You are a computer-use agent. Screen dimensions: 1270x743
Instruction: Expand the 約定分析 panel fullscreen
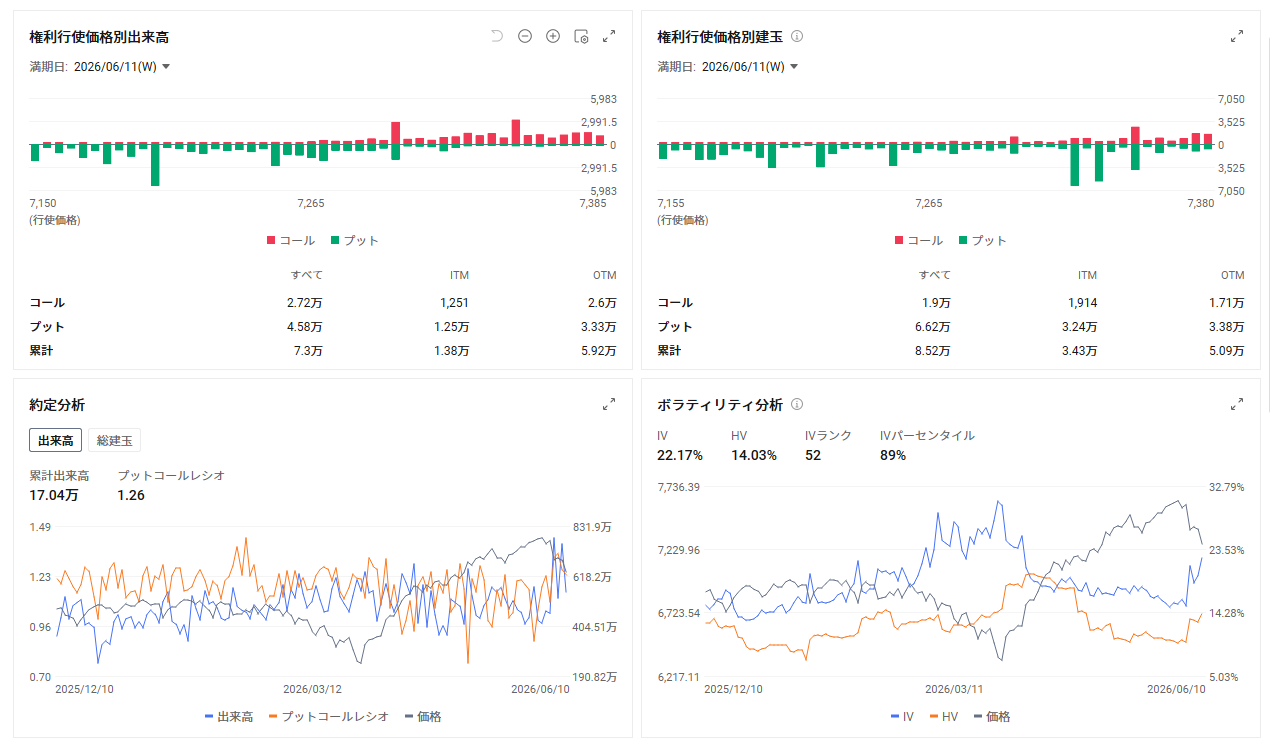pyautogui.click(x=609, y=404)
